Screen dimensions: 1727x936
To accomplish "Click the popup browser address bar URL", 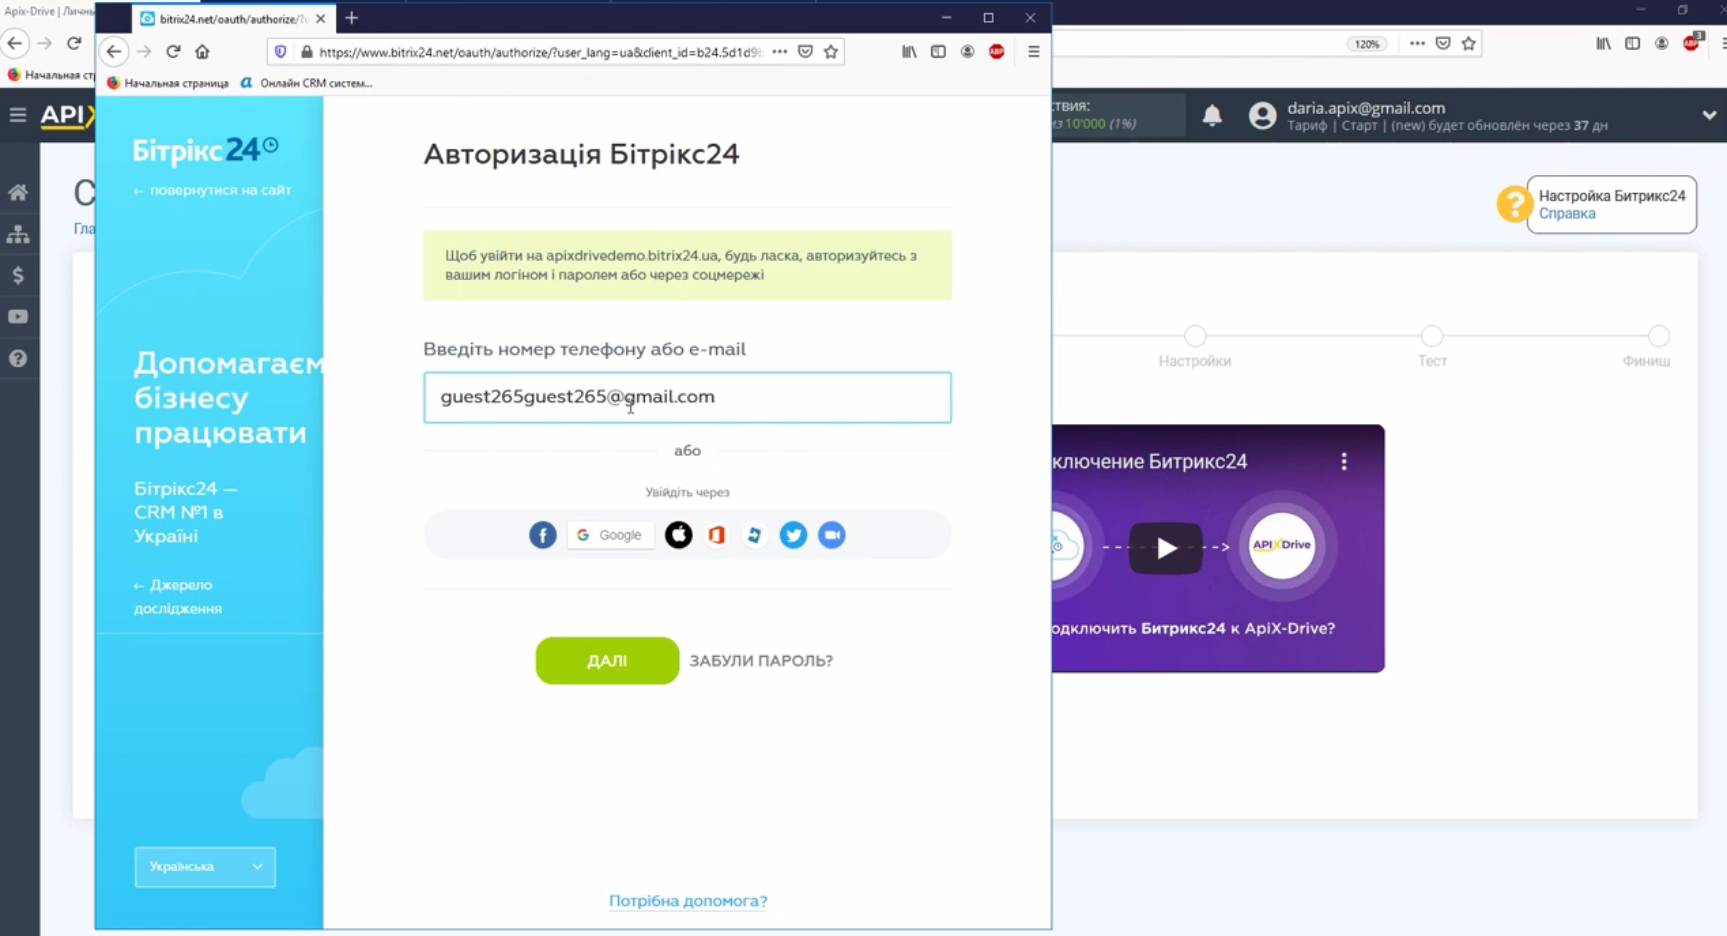I will (540, 52).
